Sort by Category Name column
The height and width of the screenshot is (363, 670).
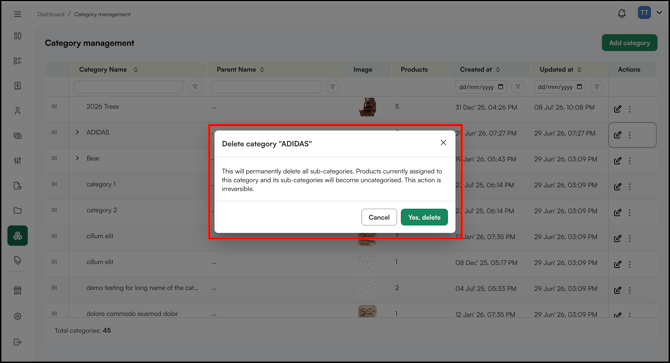point(135,70)
